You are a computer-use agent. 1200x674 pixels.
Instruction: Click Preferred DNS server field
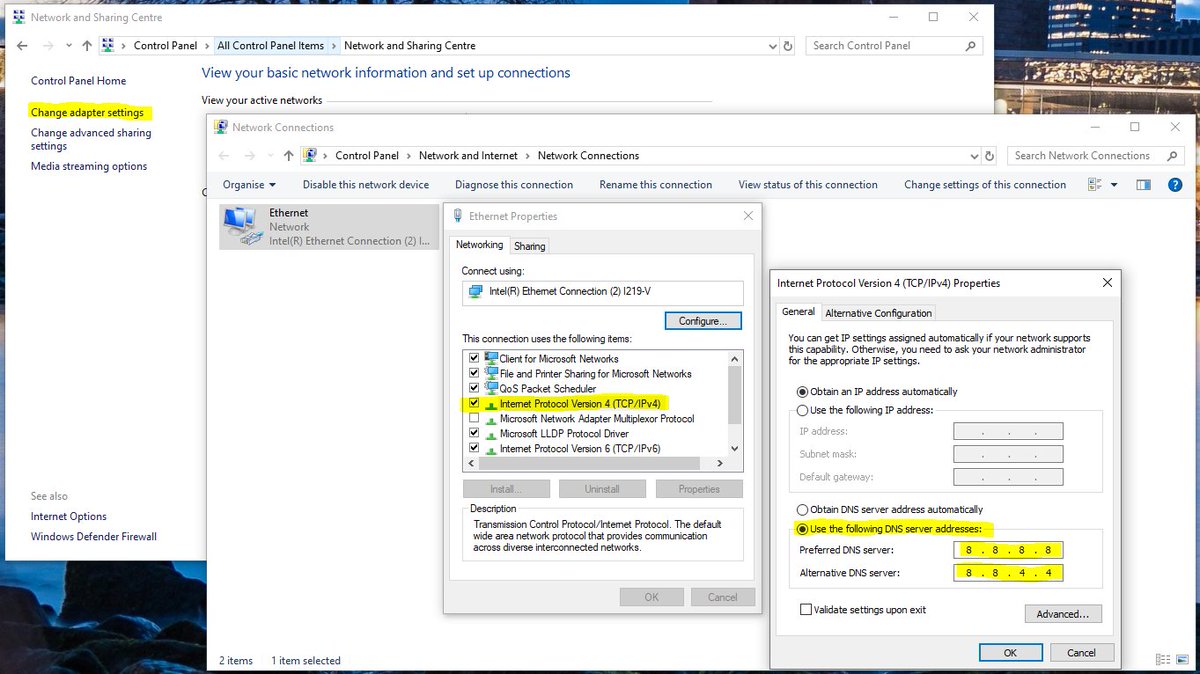1008,550
